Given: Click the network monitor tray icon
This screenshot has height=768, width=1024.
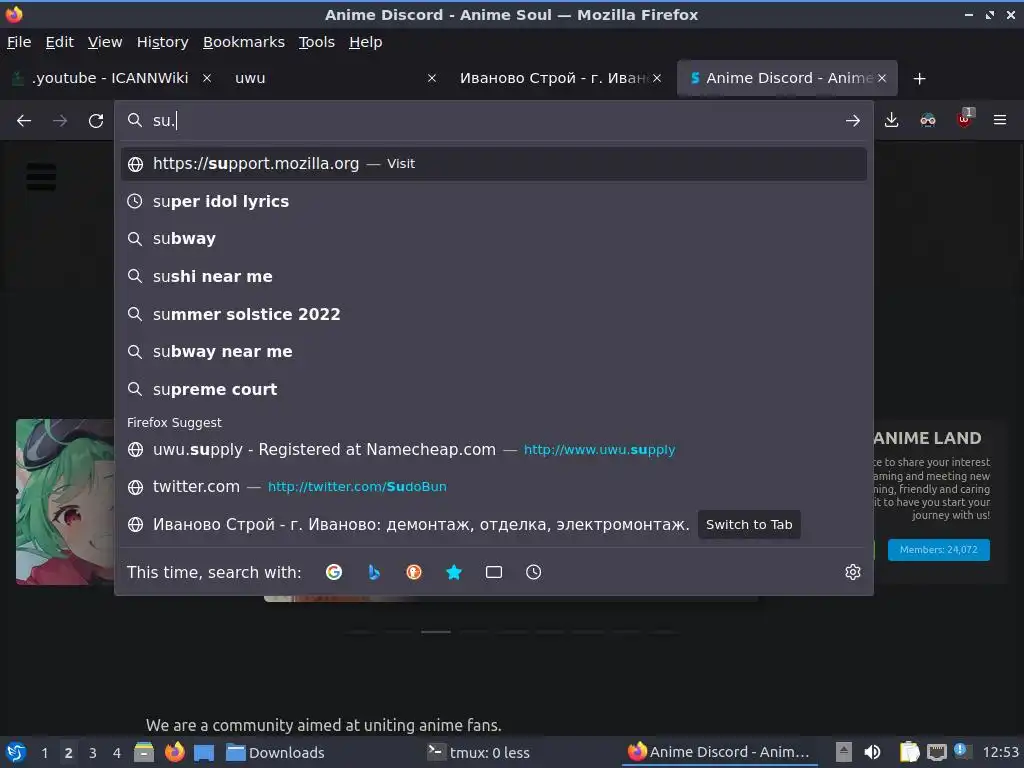Looking at the screenshot, I should (936, 752).
